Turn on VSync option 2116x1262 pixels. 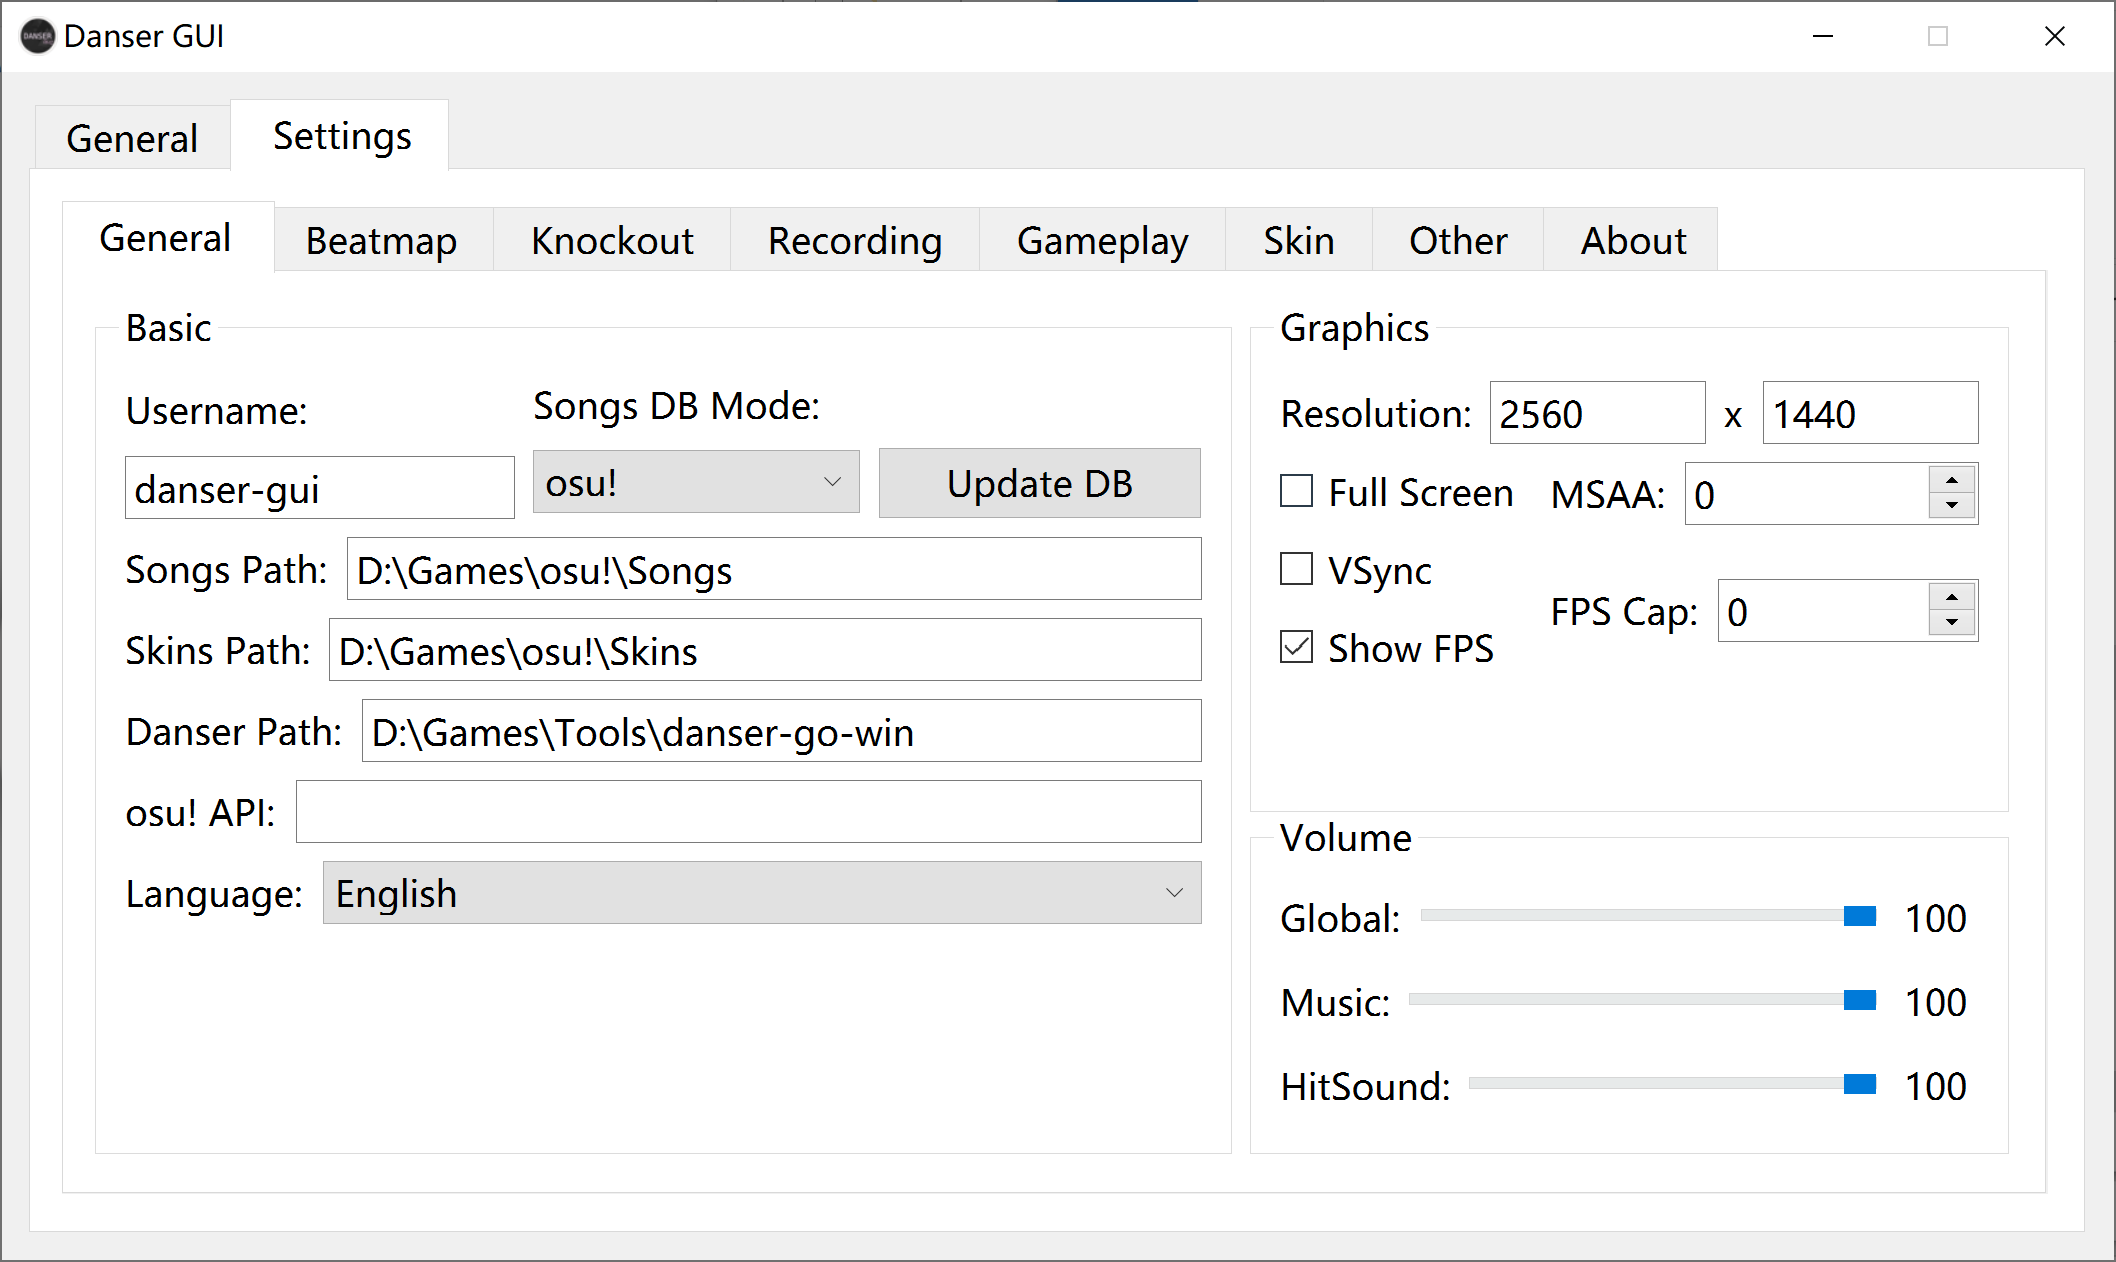point(1296,569)
